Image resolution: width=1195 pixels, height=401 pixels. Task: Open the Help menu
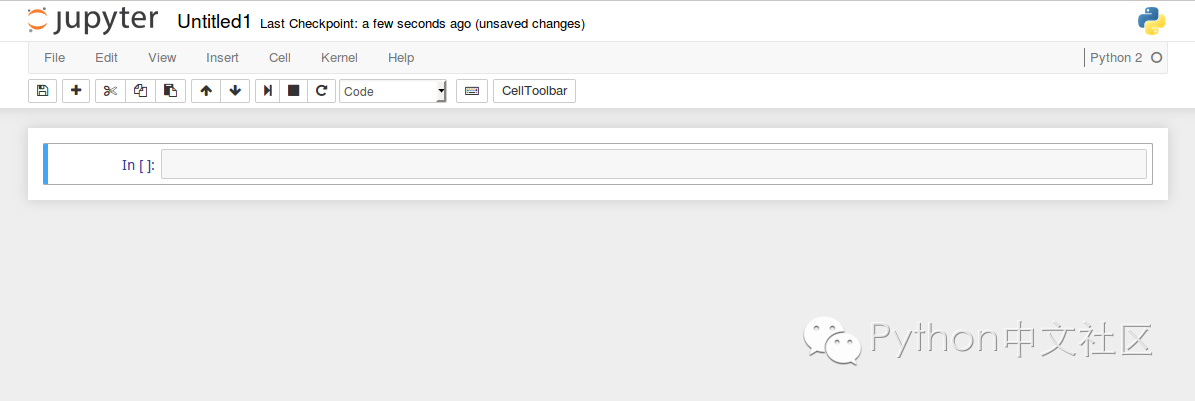pos(401,58)
